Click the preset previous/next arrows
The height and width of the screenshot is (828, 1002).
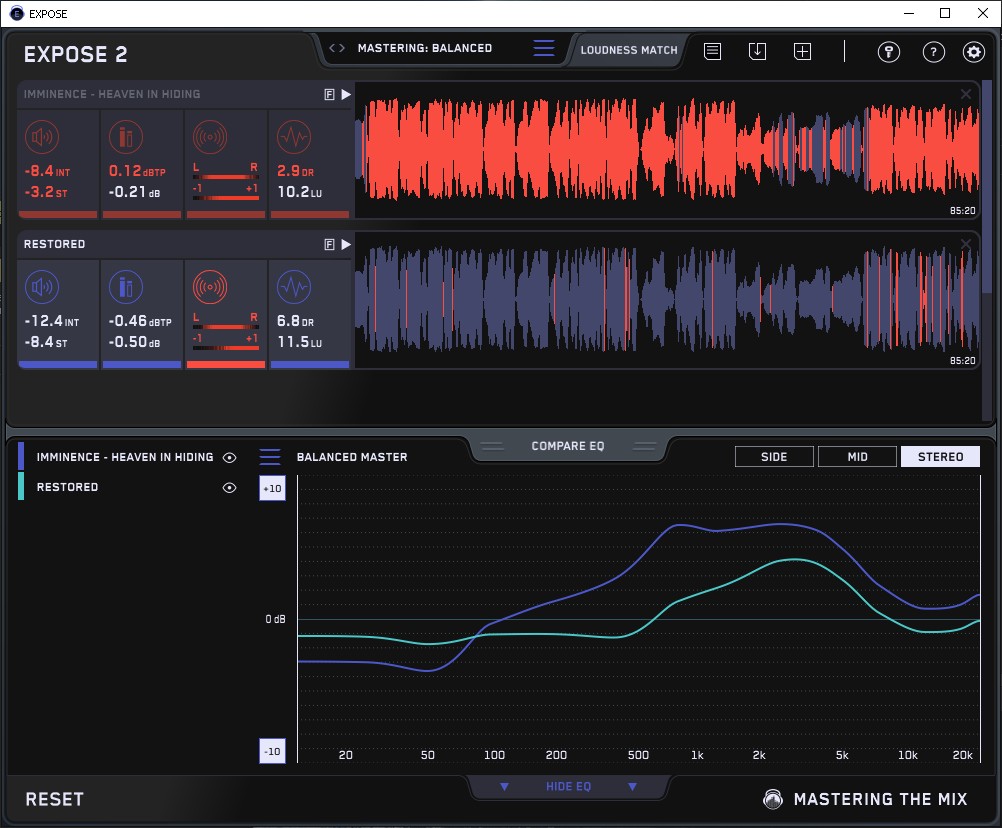point(337,48)
